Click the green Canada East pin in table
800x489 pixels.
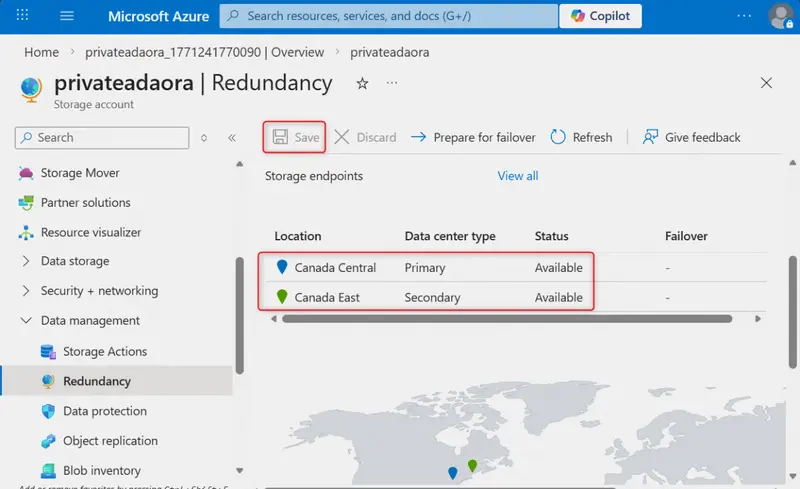pos(282,297)
